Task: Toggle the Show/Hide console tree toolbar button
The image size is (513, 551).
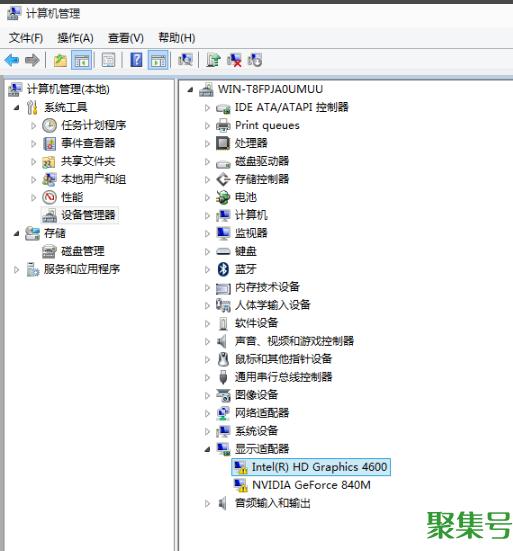Action: [x=82, y=60]
